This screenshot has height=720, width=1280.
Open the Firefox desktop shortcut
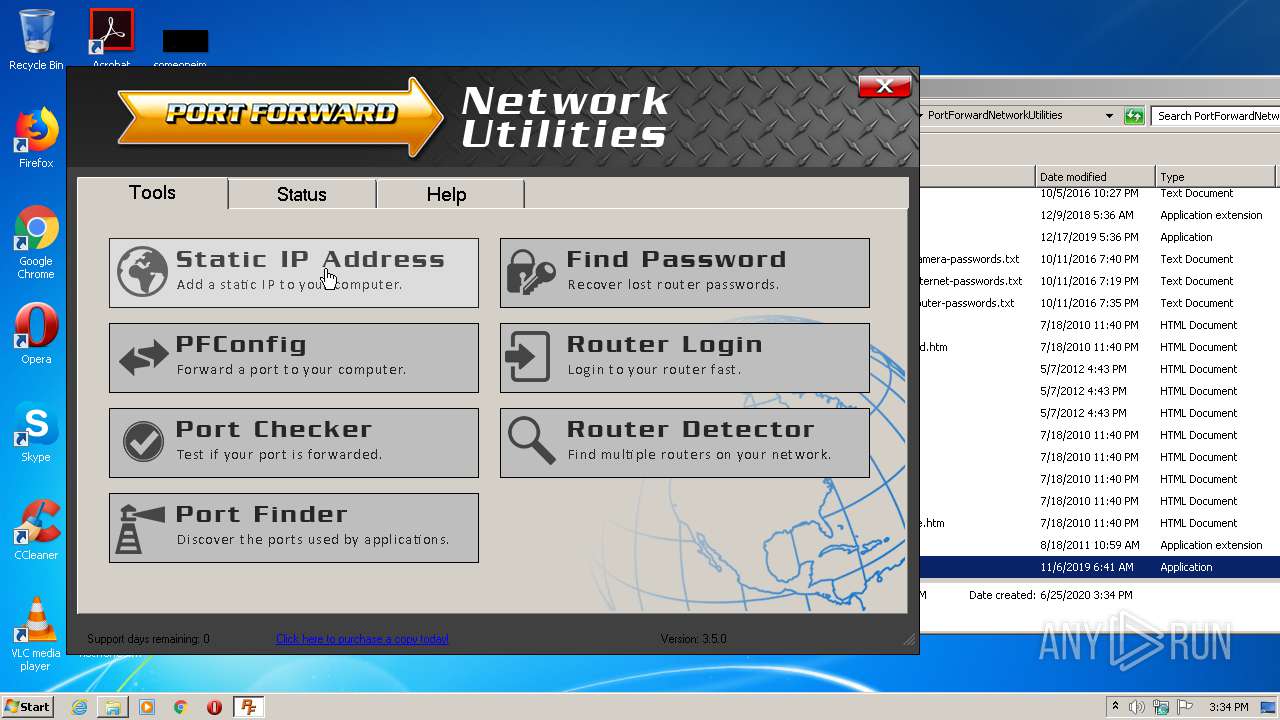36,138
